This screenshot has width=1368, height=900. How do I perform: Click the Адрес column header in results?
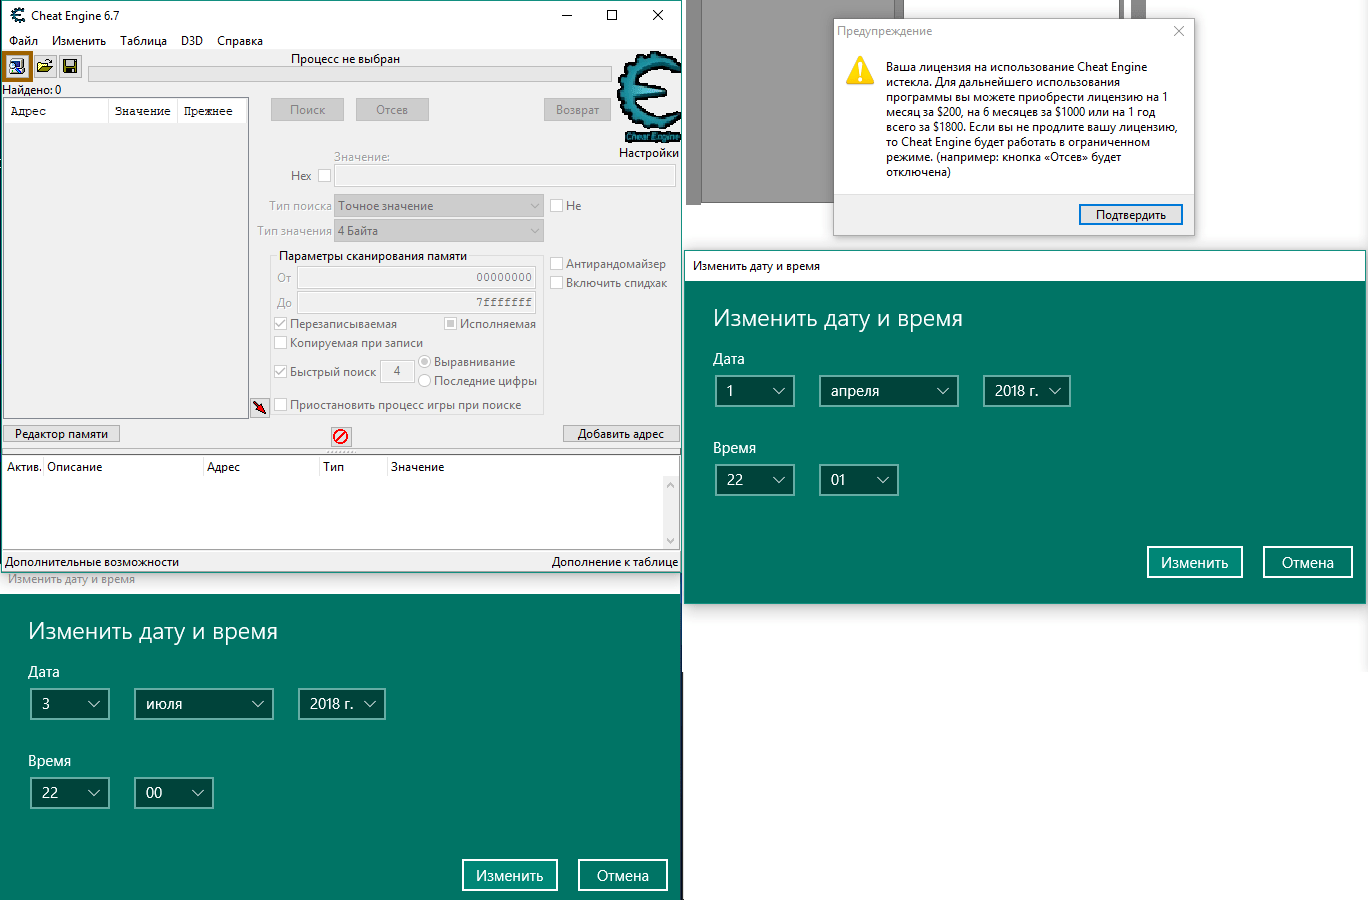click(56, 111)
